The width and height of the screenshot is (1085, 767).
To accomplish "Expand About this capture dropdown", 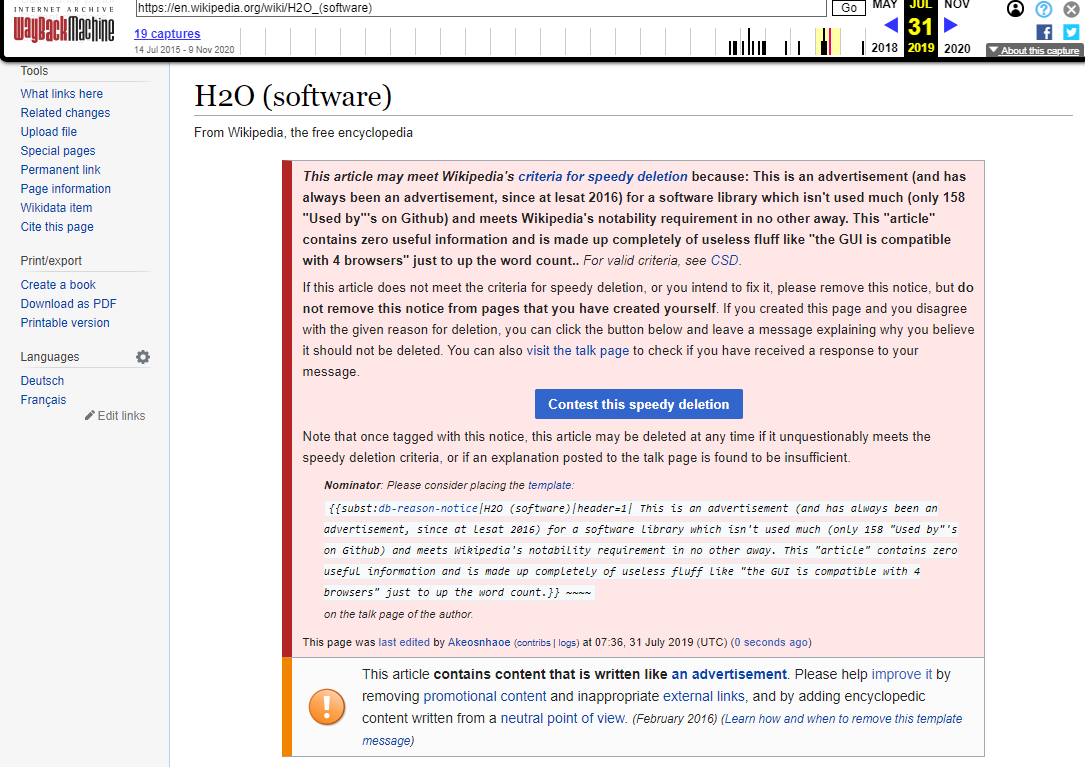I will click(x=1033, y=51).
